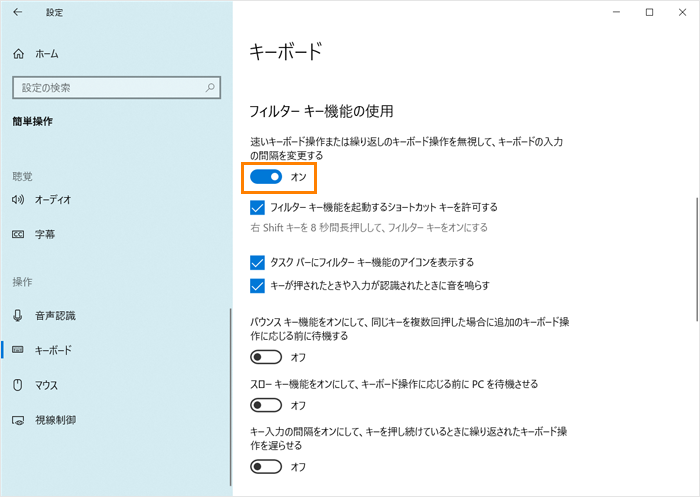Click the 簡単操作 section label
This screenshot has height=497, width=700.
33,121
